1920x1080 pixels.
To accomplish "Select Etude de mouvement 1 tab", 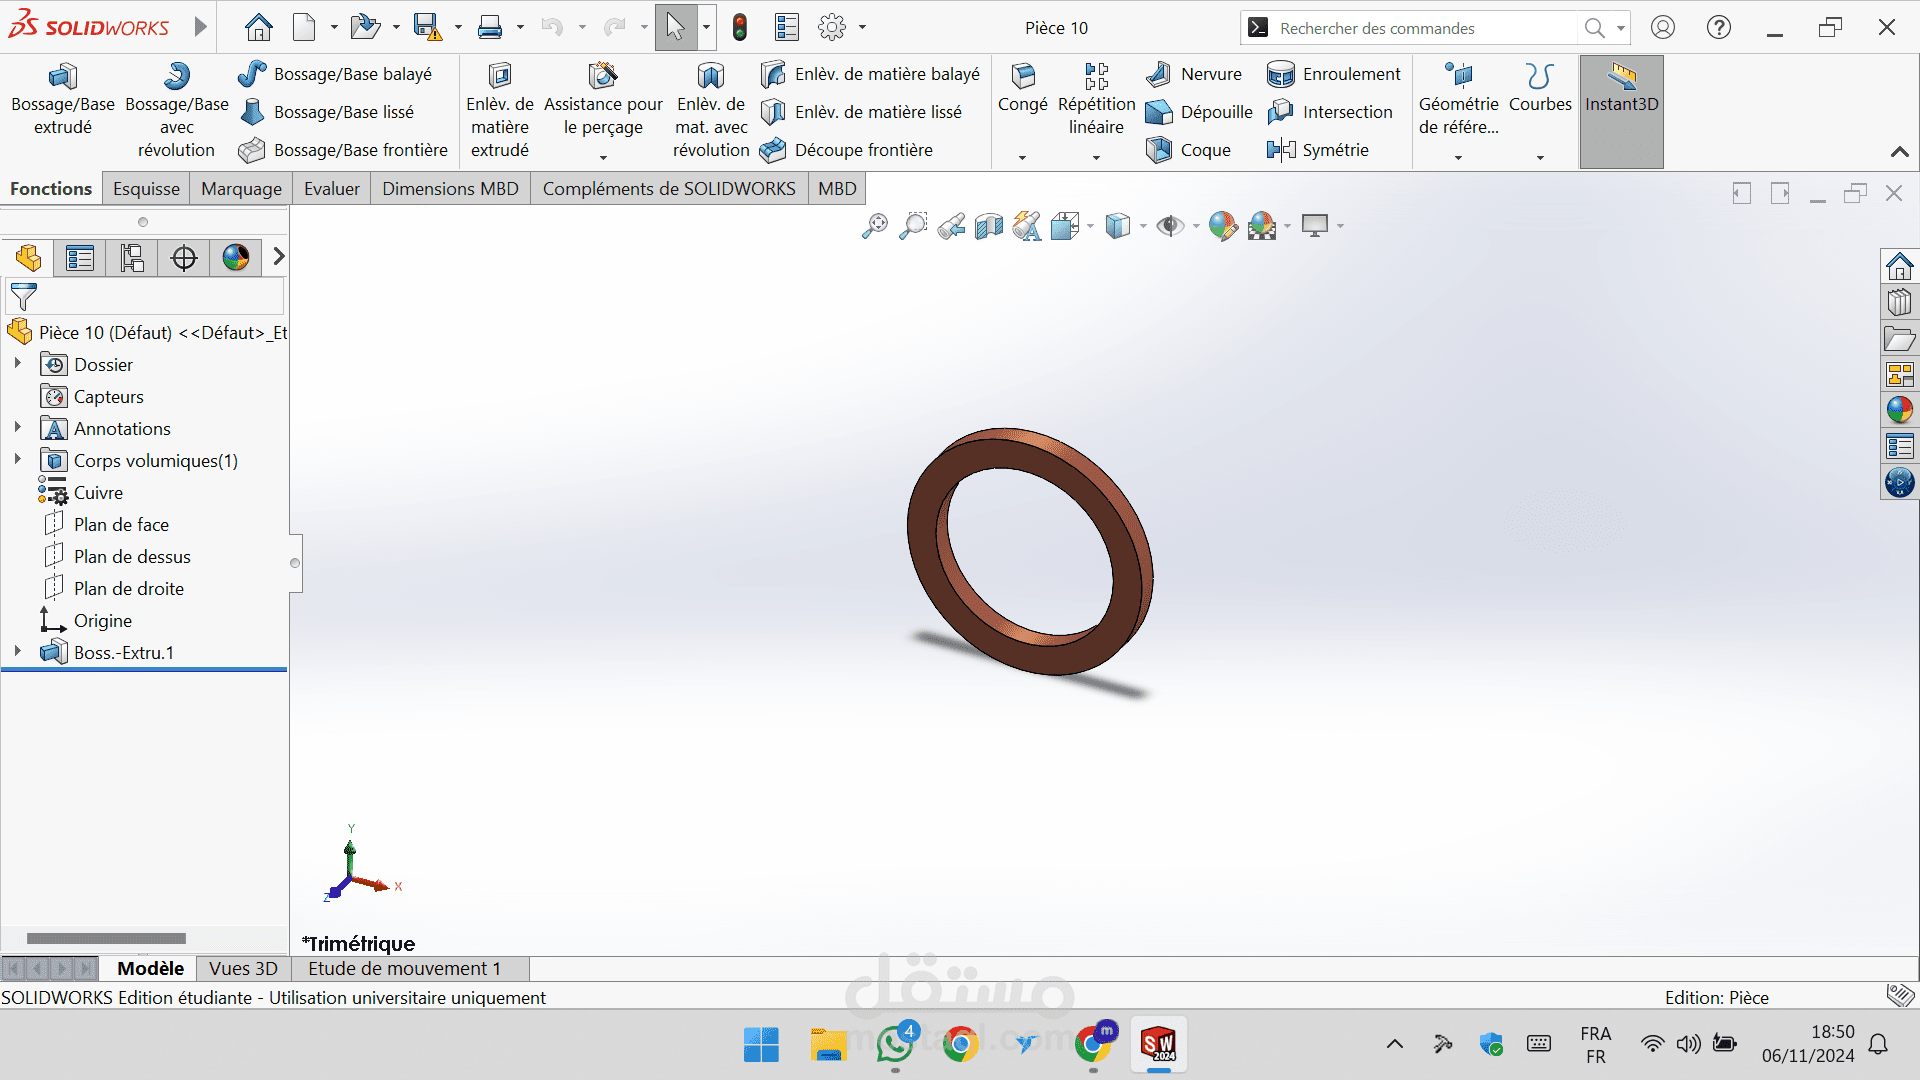I will (404, 968).
